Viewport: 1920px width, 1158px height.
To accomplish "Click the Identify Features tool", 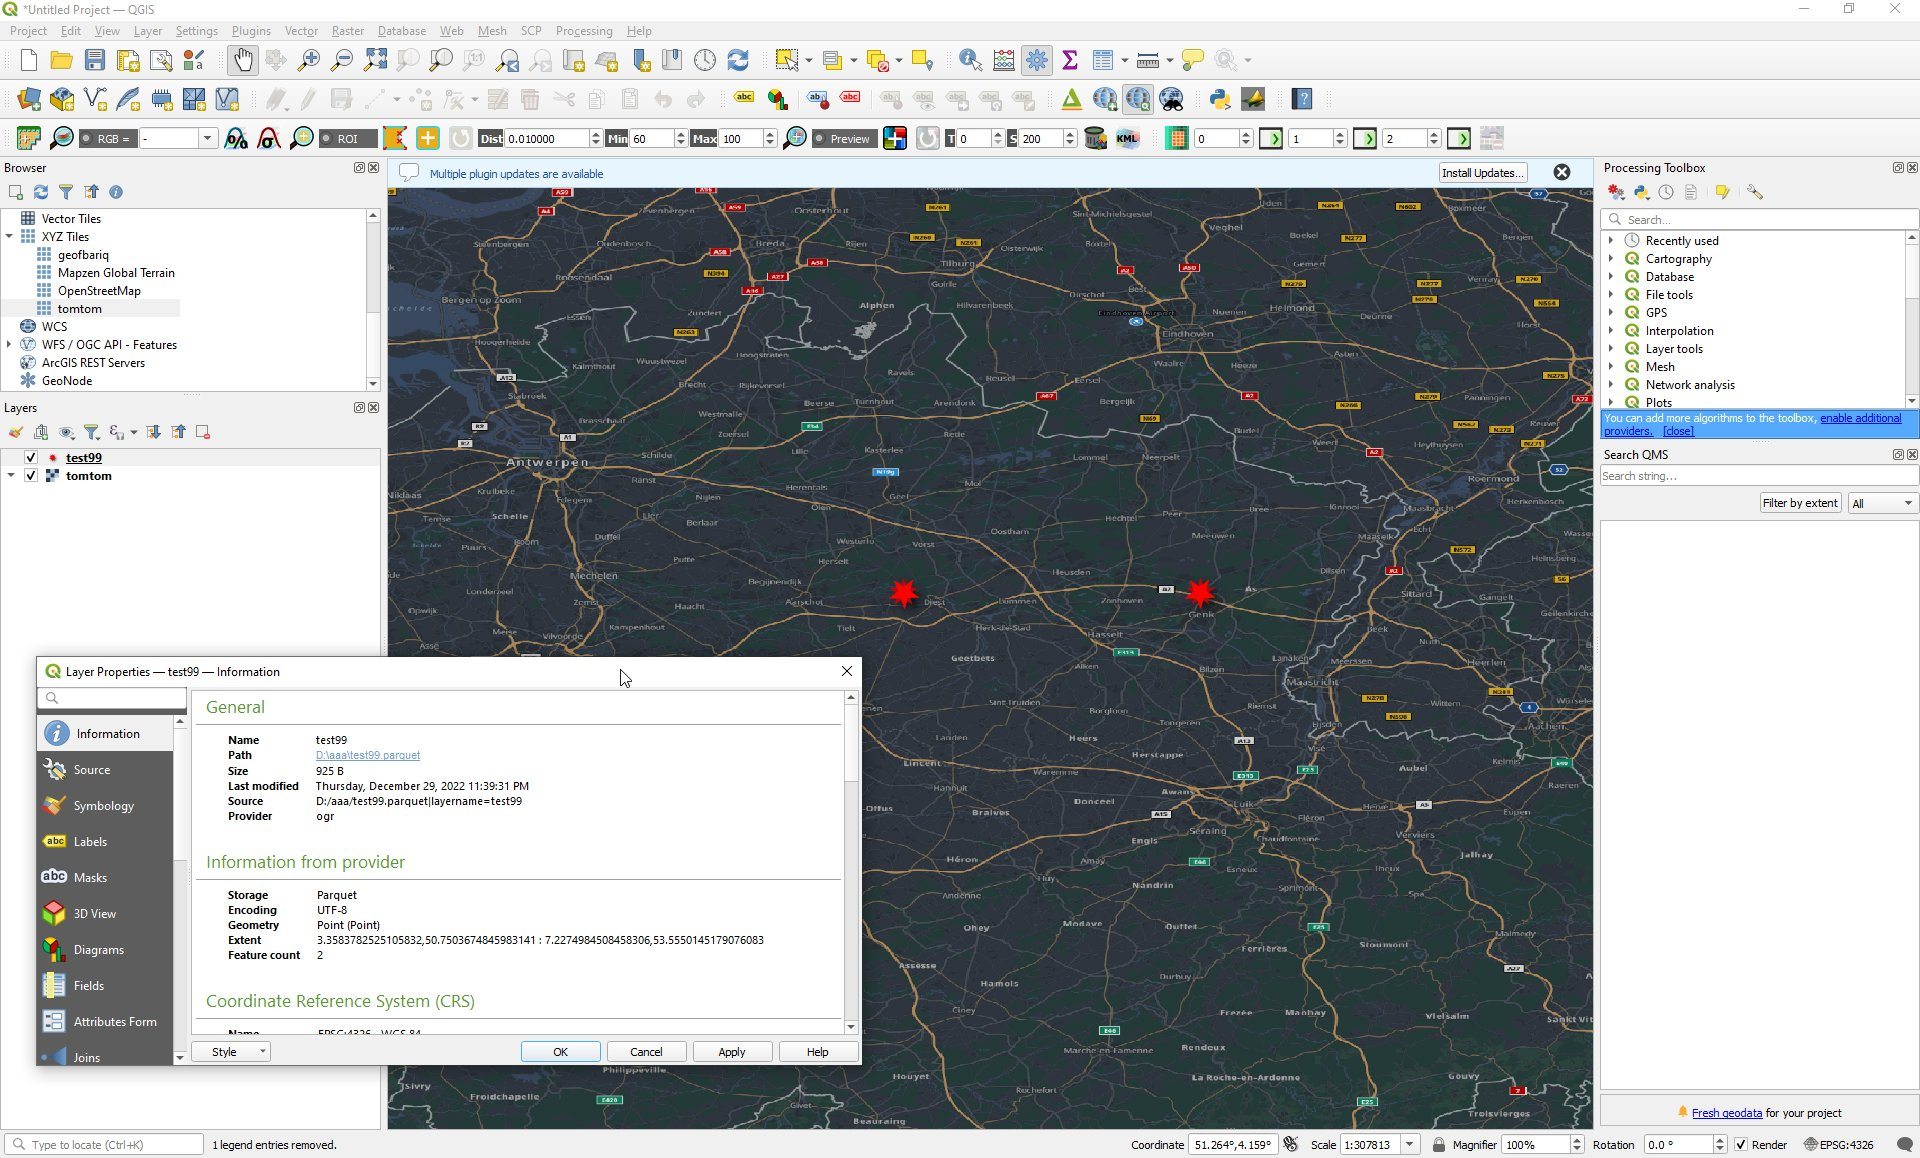I will click(969, 60).
